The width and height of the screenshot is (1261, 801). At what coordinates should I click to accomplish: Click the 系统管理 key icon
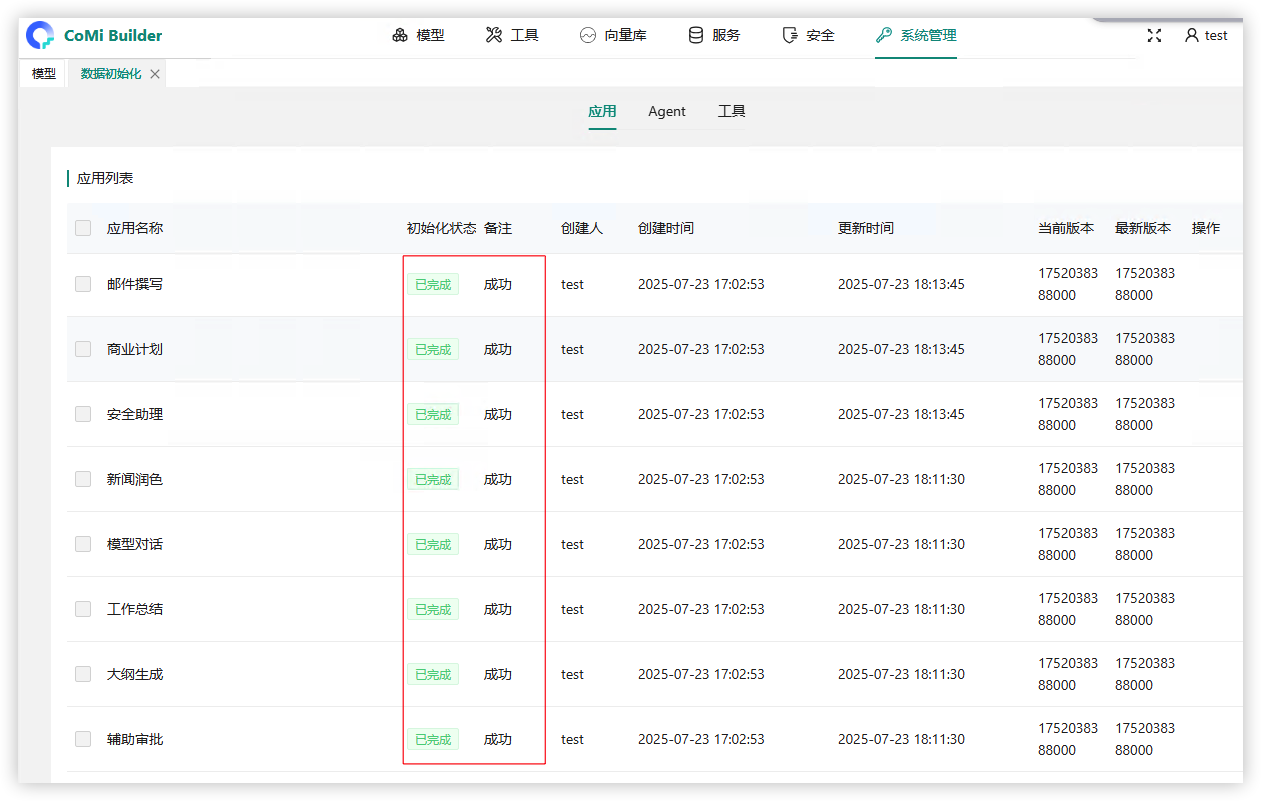(x=884, y=35)
